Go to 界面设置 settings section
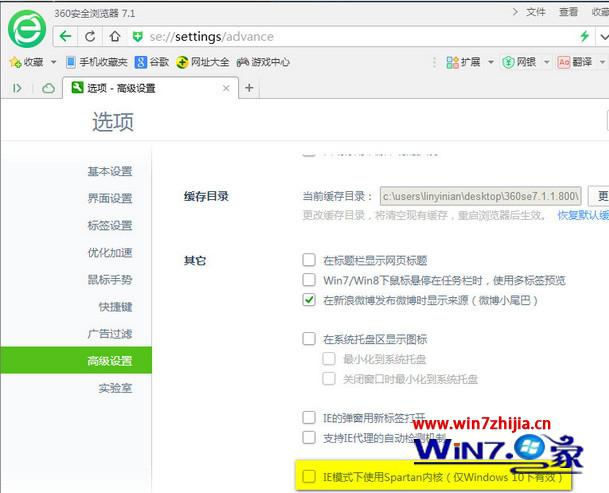609x493 pixels. [x=110, y=198]
